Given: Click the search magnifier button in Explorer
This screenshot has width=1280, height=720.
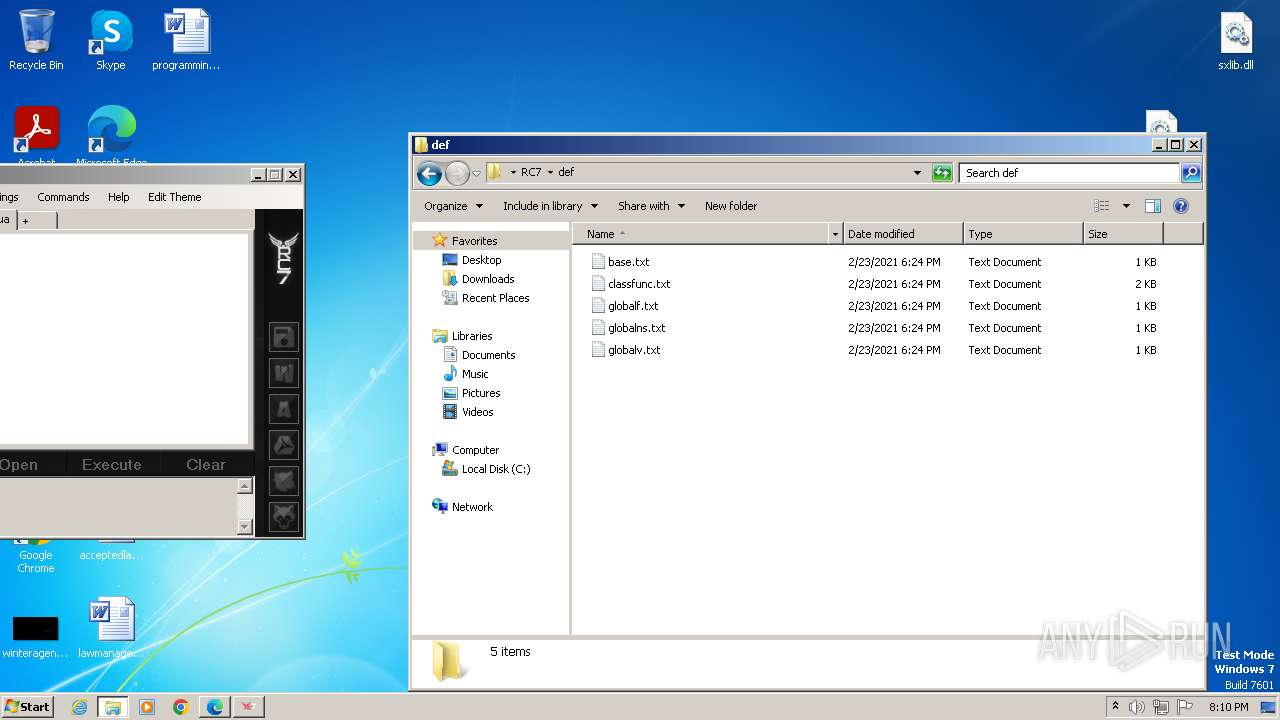Looking at the screenshot, I should (1190, 173).
